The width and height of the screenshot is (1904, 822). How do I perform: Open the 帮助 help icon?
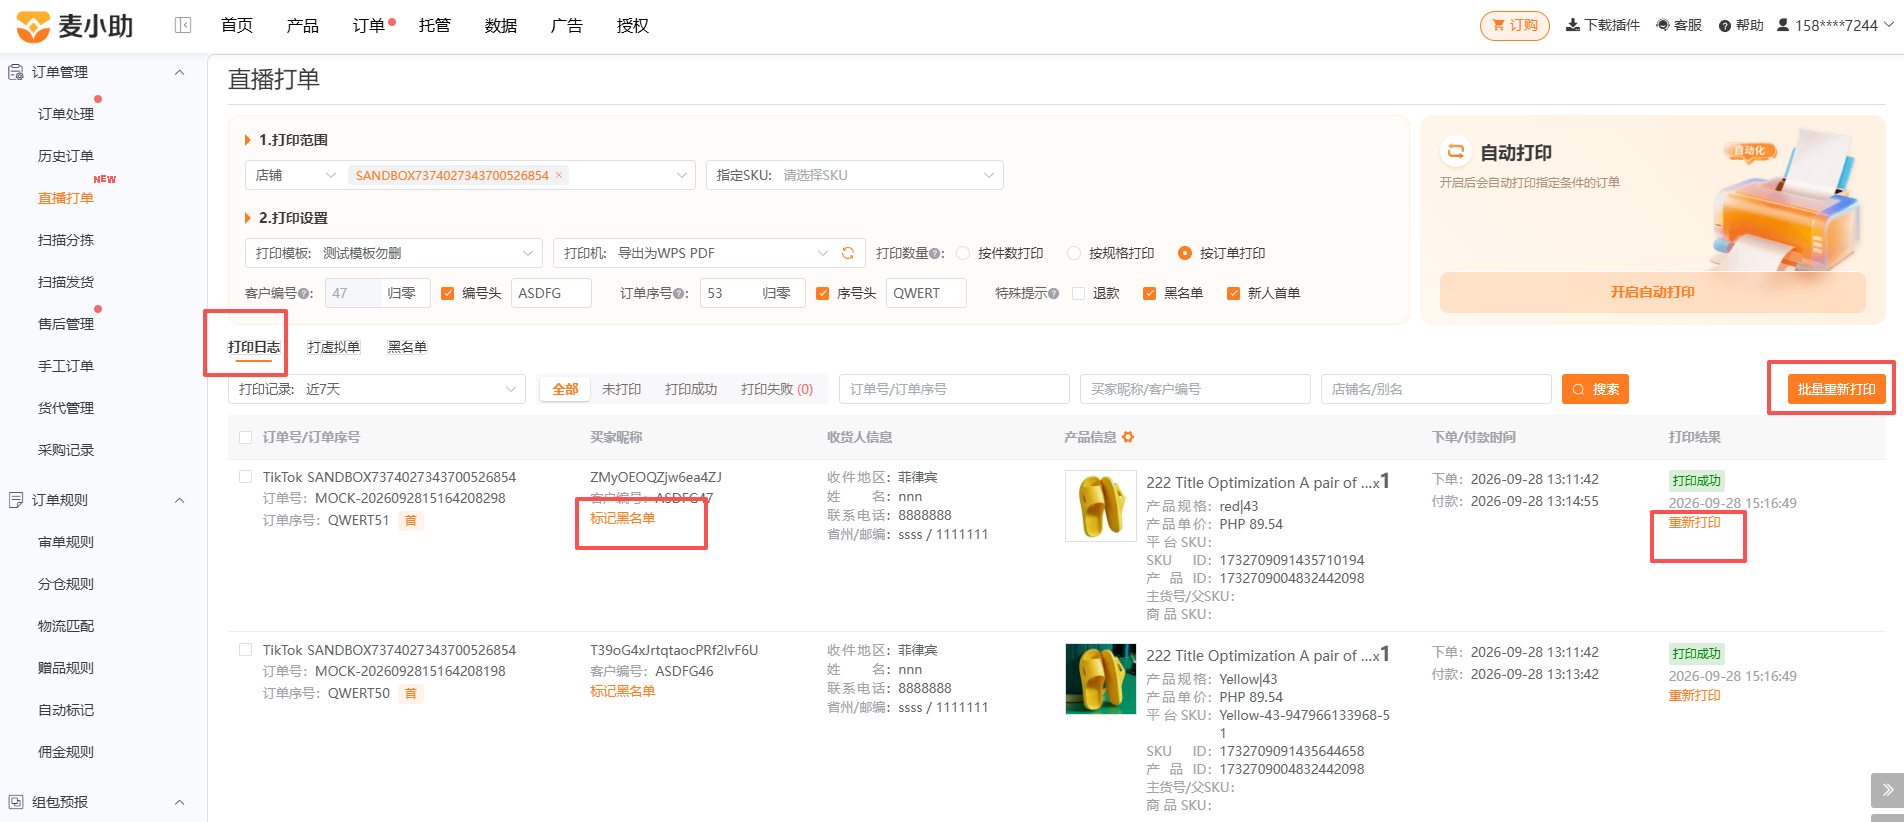1725,26
